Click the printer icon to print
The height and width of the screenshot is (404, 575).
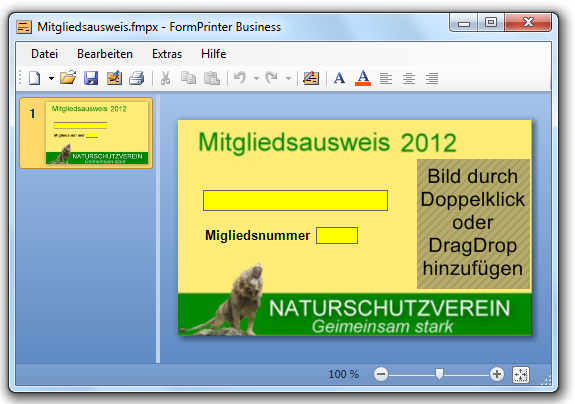click(137, 78)
